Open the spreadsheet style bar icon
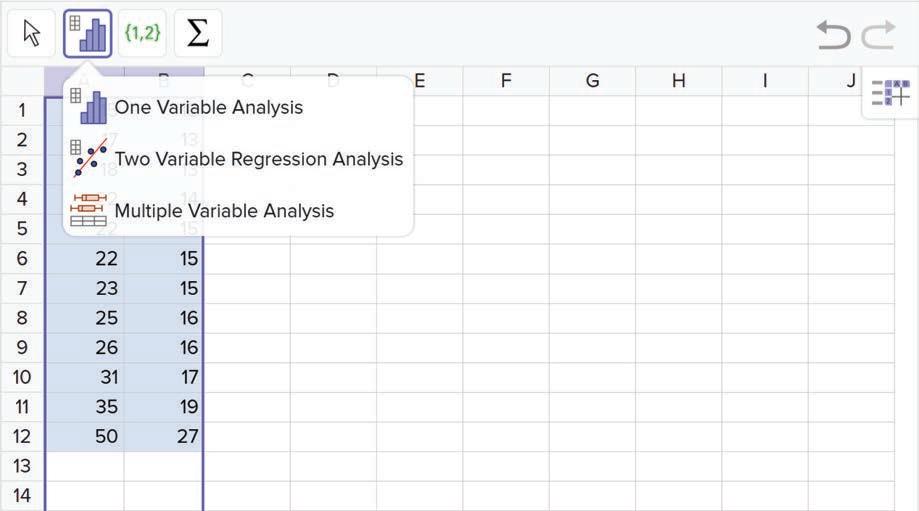Screen dimensions: 919x511 pos(890,94)
